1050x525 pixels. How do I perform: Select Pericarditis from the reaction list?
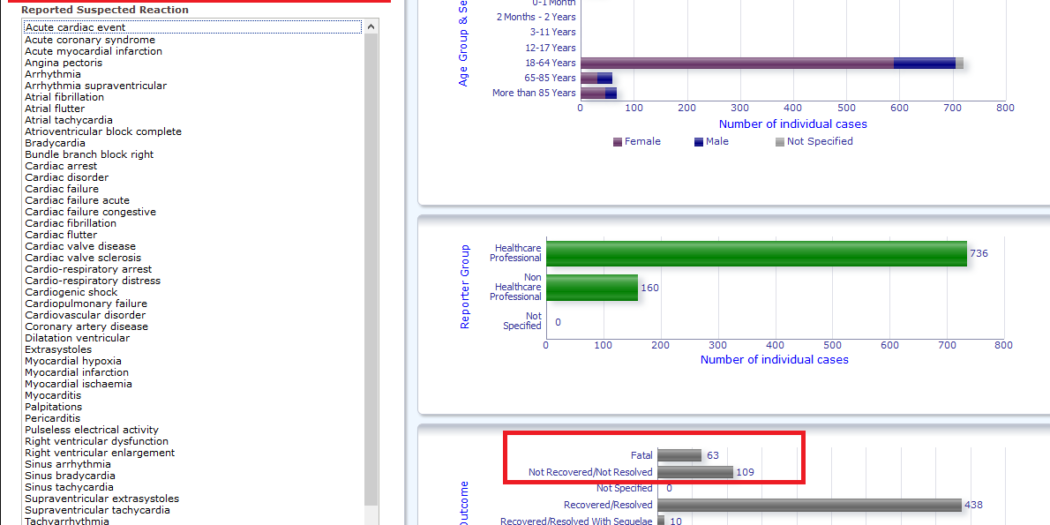(52, 418)
